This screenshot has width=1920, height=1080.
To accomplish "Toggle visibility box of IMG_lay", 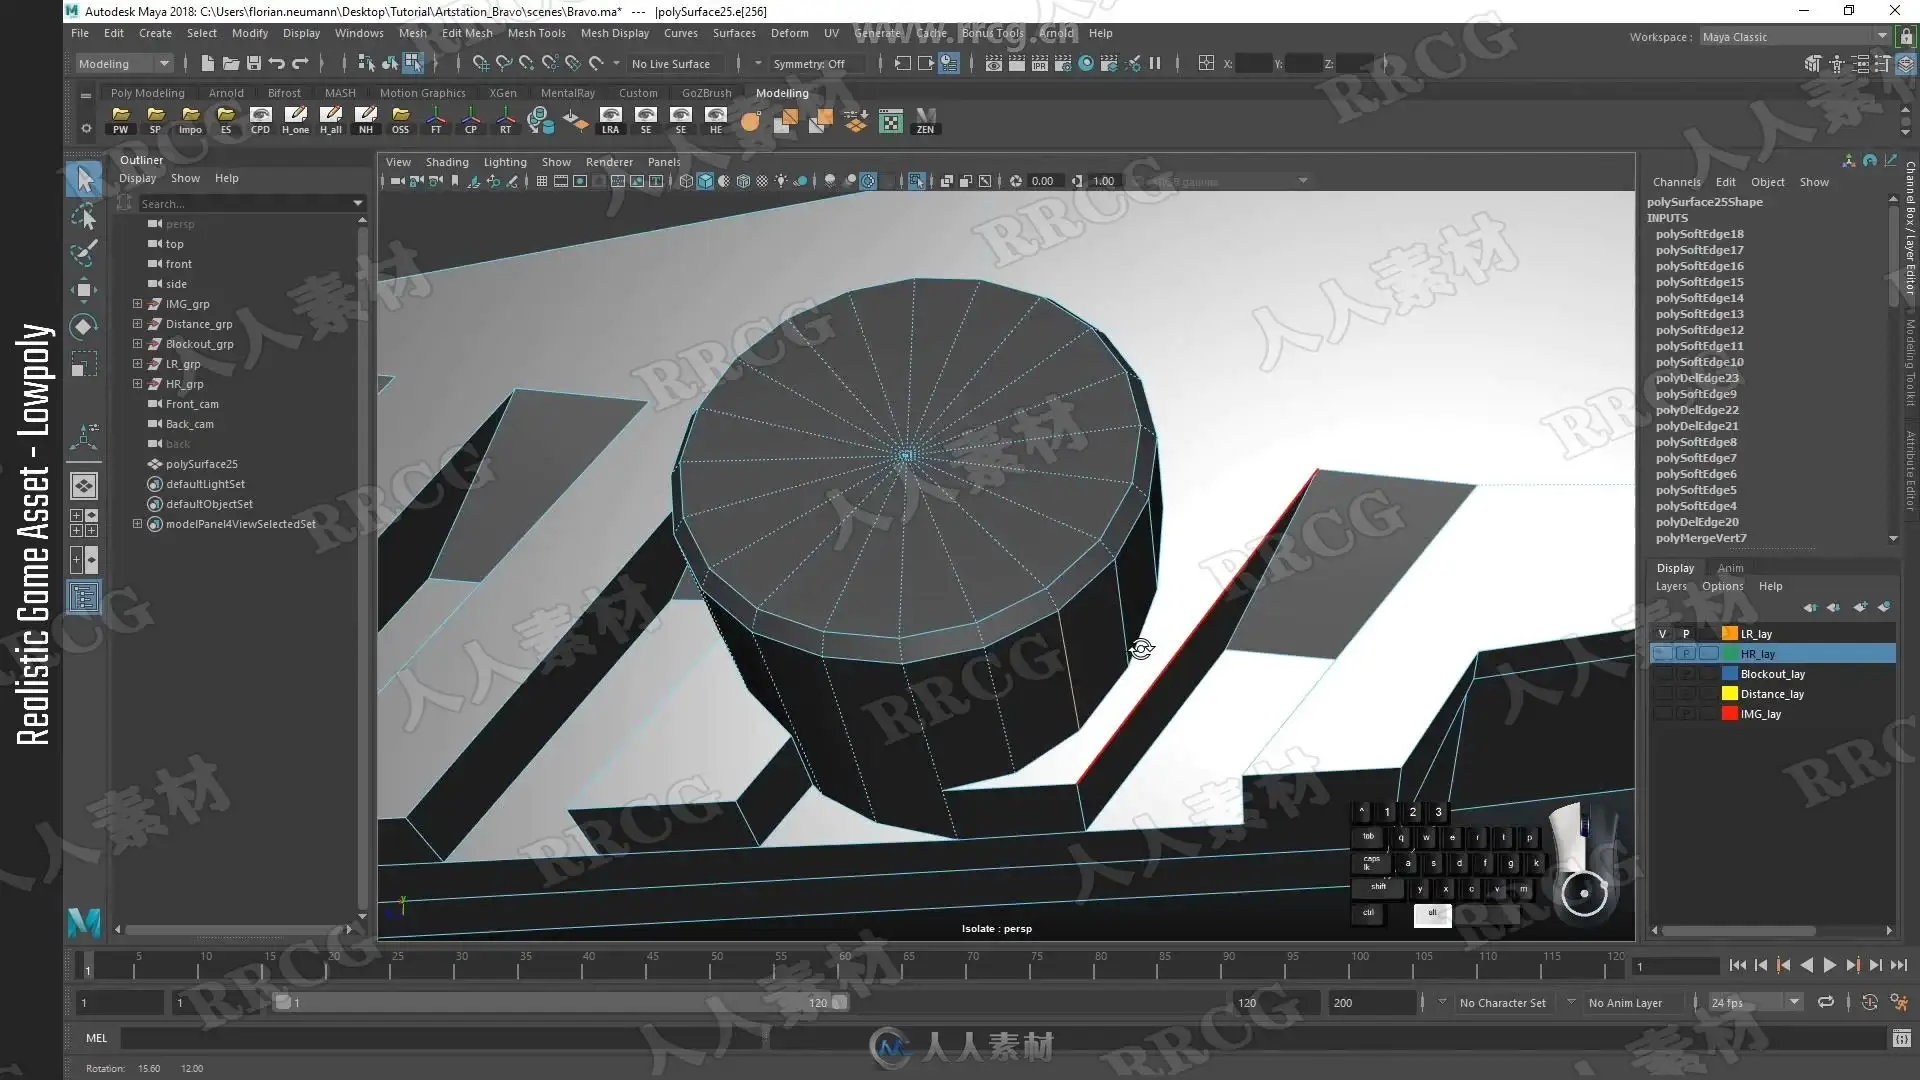I will [x=1662, y=714].
